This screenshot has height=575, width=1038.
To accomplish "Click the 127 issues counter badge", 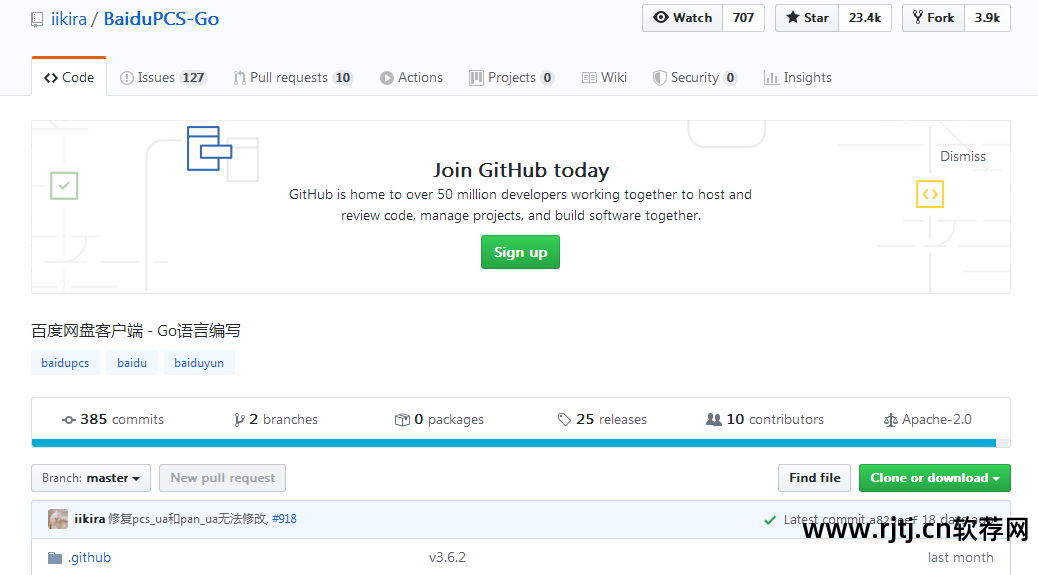I will 193,78.
